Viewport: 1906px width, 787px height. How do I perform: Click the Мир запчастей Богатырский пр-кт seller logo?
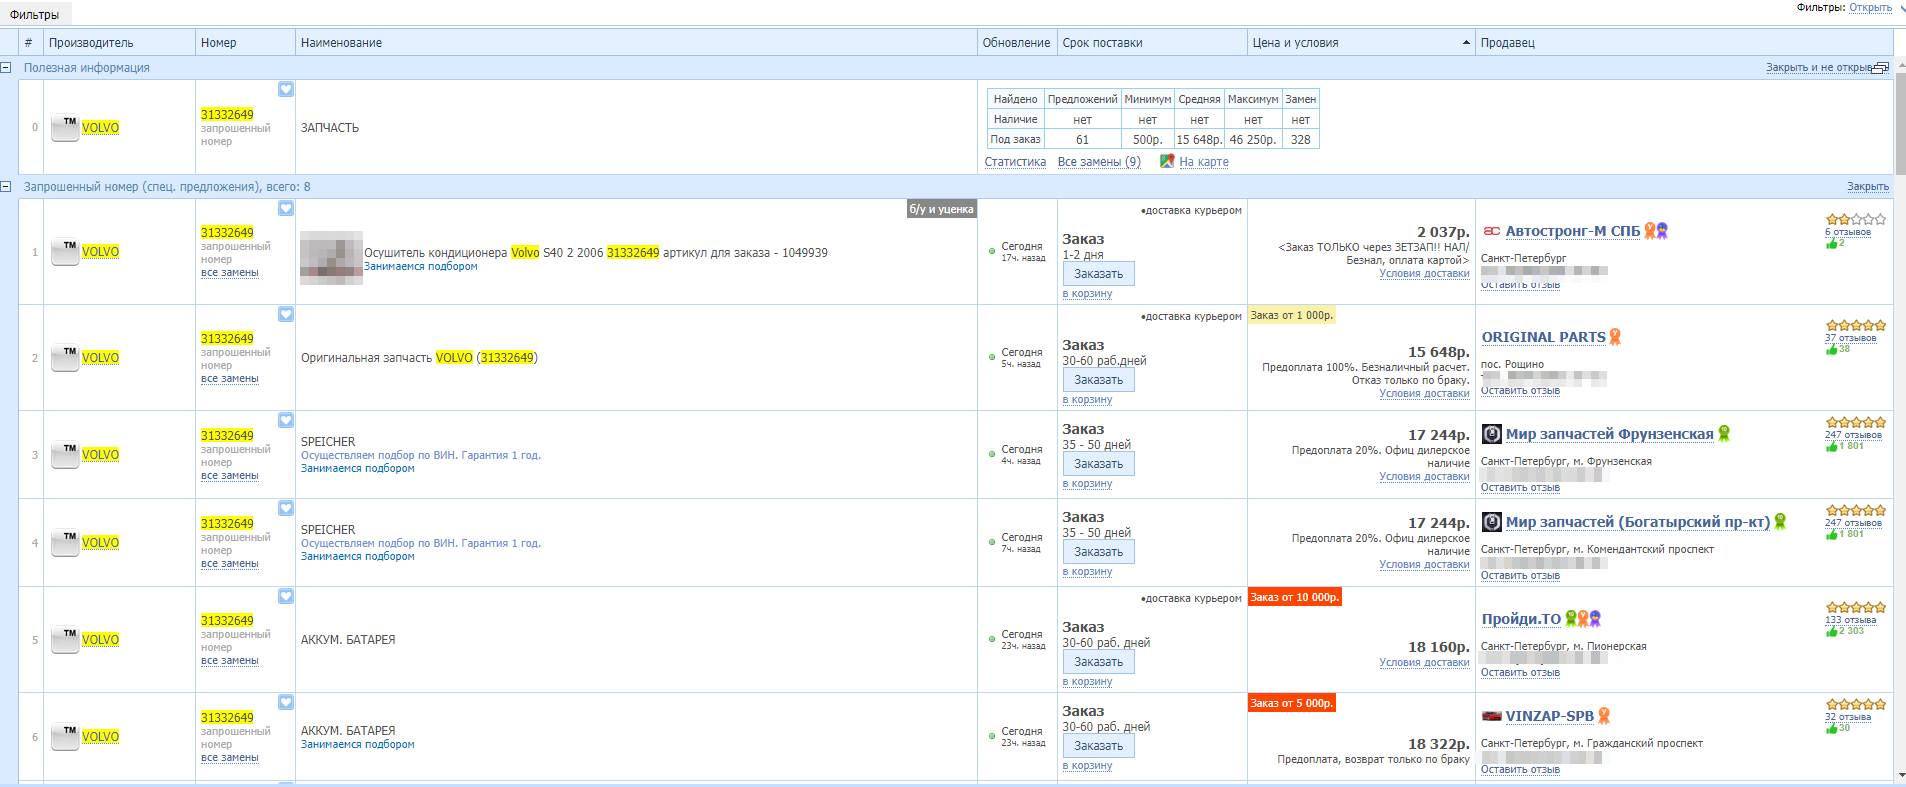point(1491,522)
